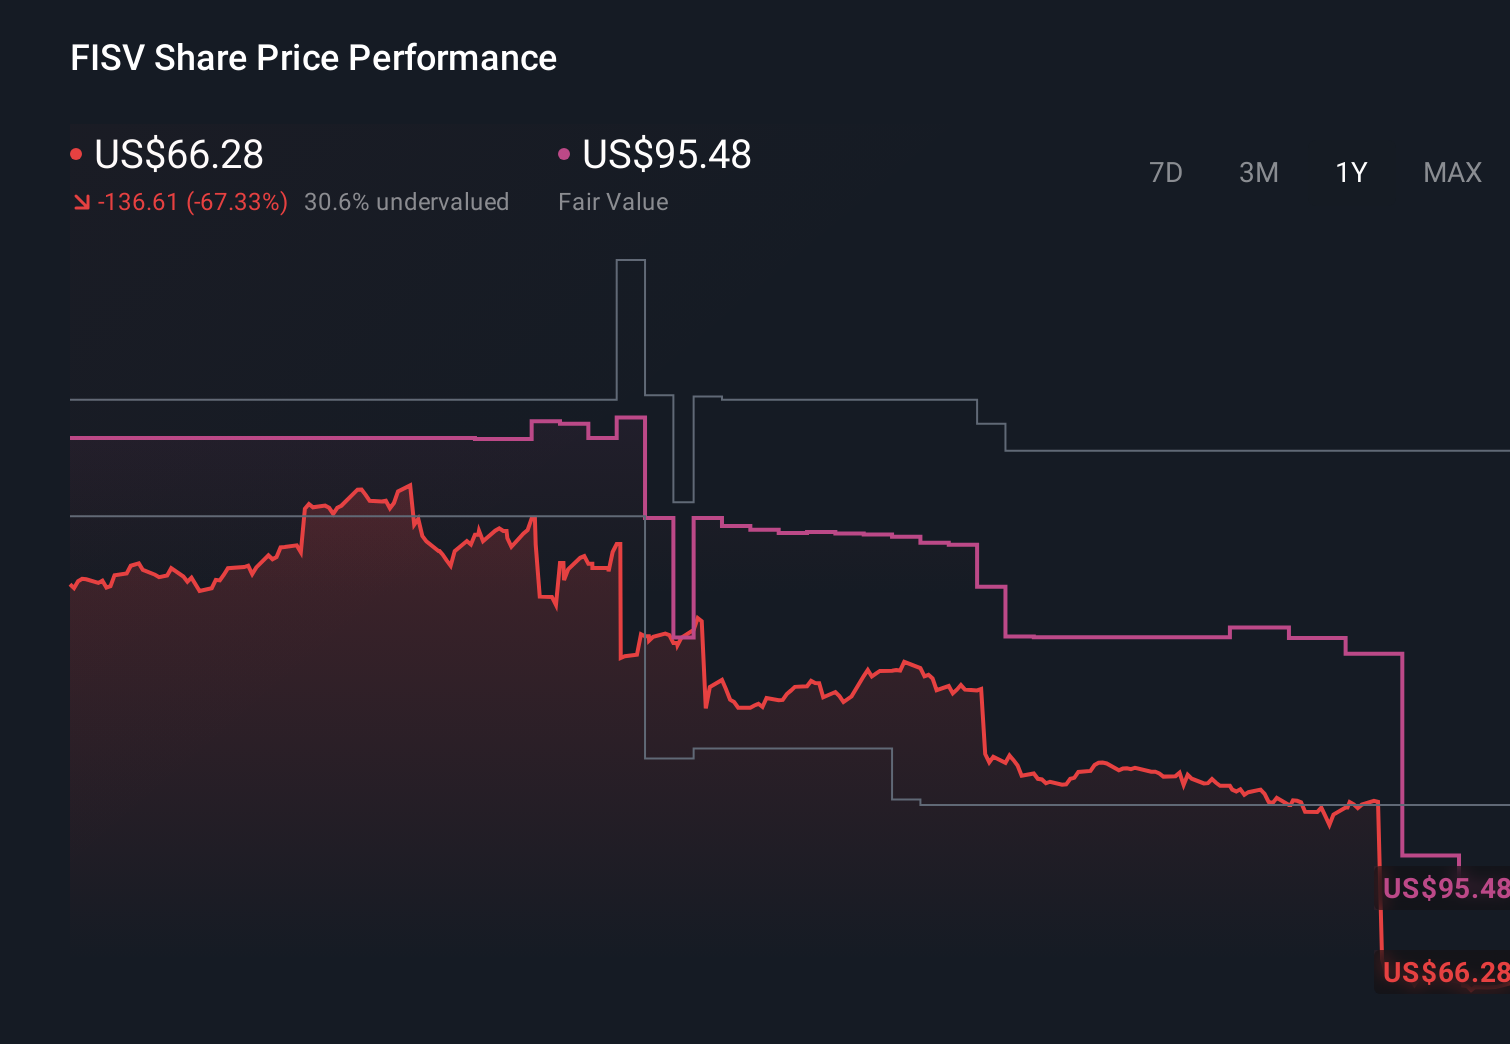Click the red downward trend arrow icon
The height and width of the screenshot is (1044, 1510).
point(82,202)
